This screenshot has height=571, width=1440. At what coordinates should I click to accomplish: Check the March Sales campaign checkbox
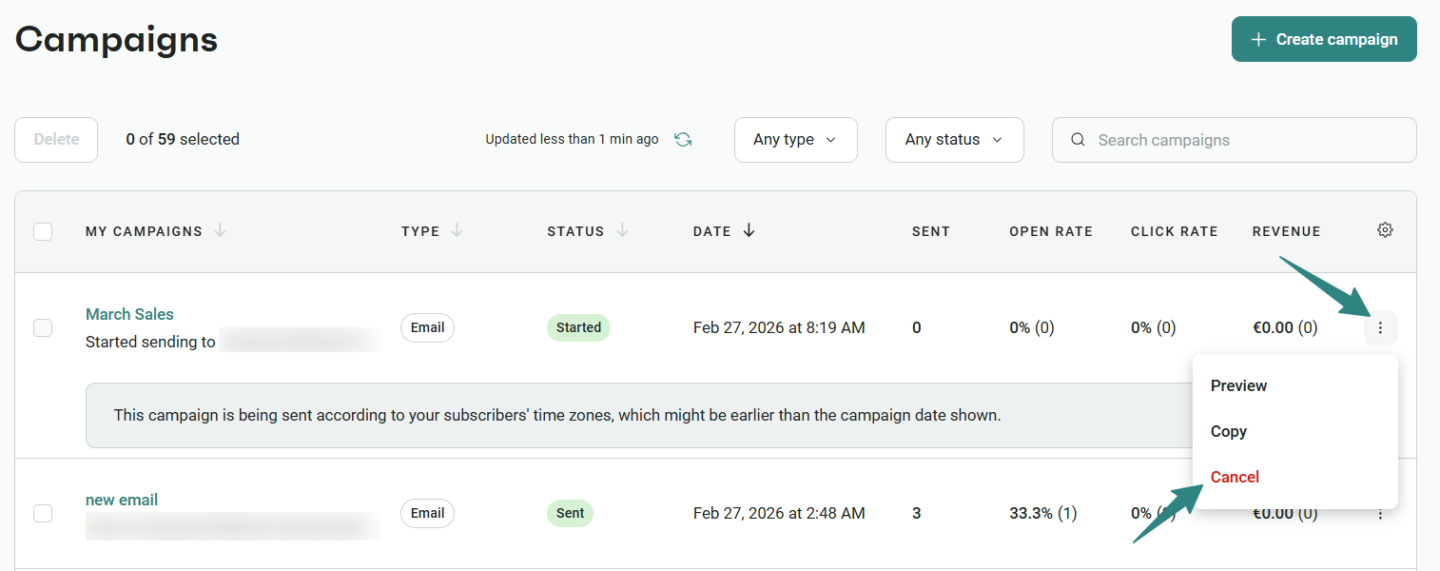click(x=43, y=328)
